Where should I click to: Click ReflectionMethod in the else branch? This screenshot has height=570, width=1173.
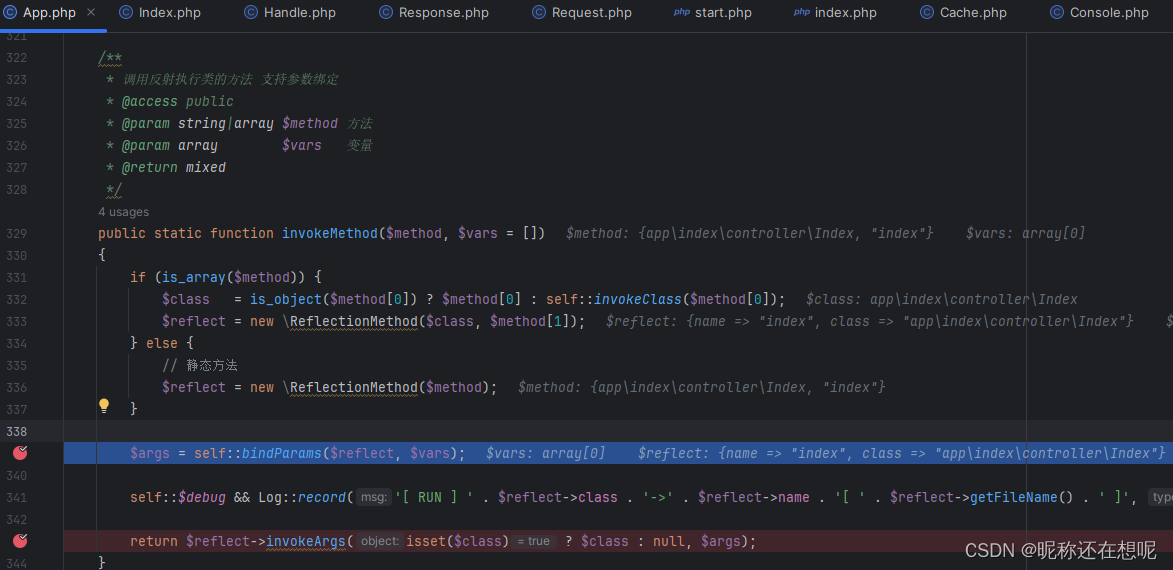click(x=353, y=387)
